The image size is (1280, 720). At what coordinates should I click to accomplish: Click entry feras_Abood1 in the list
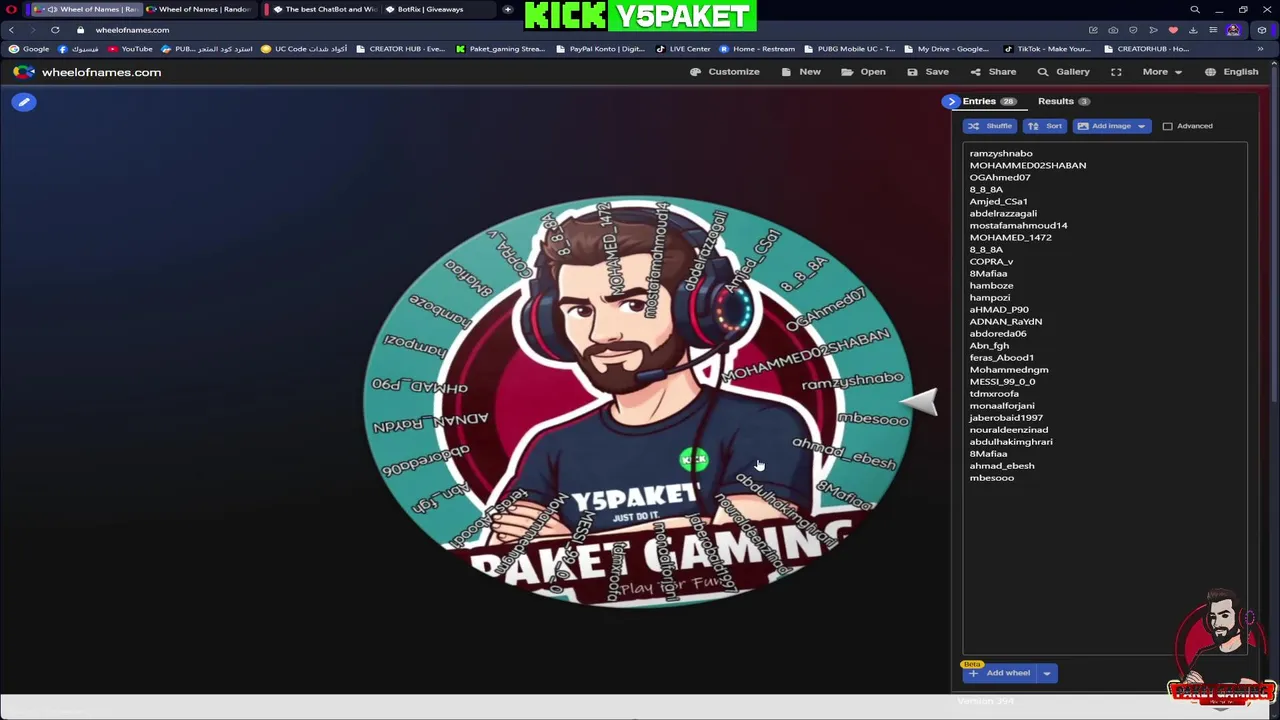[1002, 358]
